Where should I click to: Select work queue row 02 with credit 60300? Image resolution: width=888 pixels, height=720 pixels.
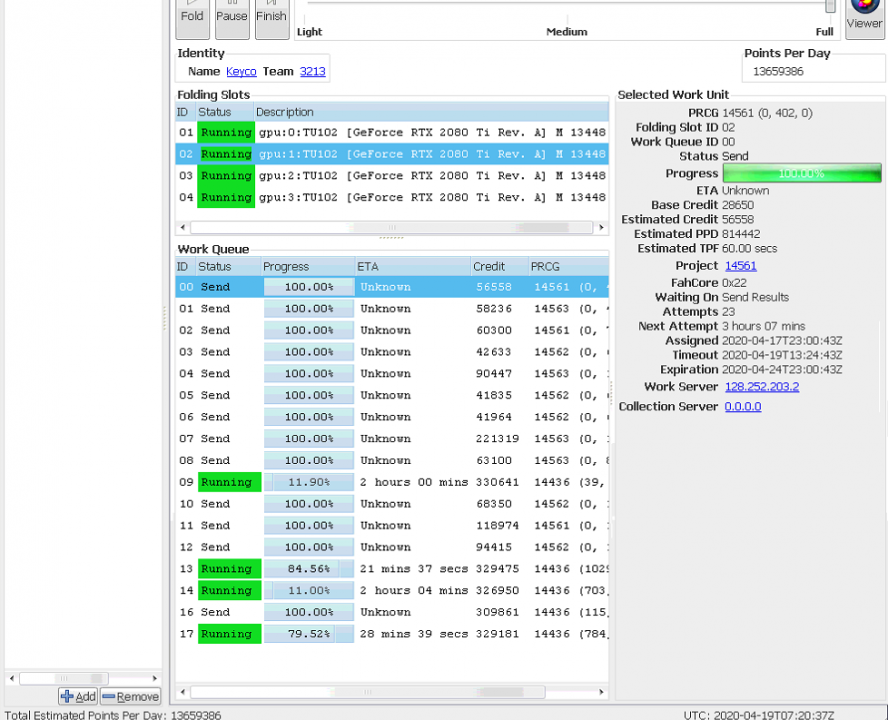392,330
